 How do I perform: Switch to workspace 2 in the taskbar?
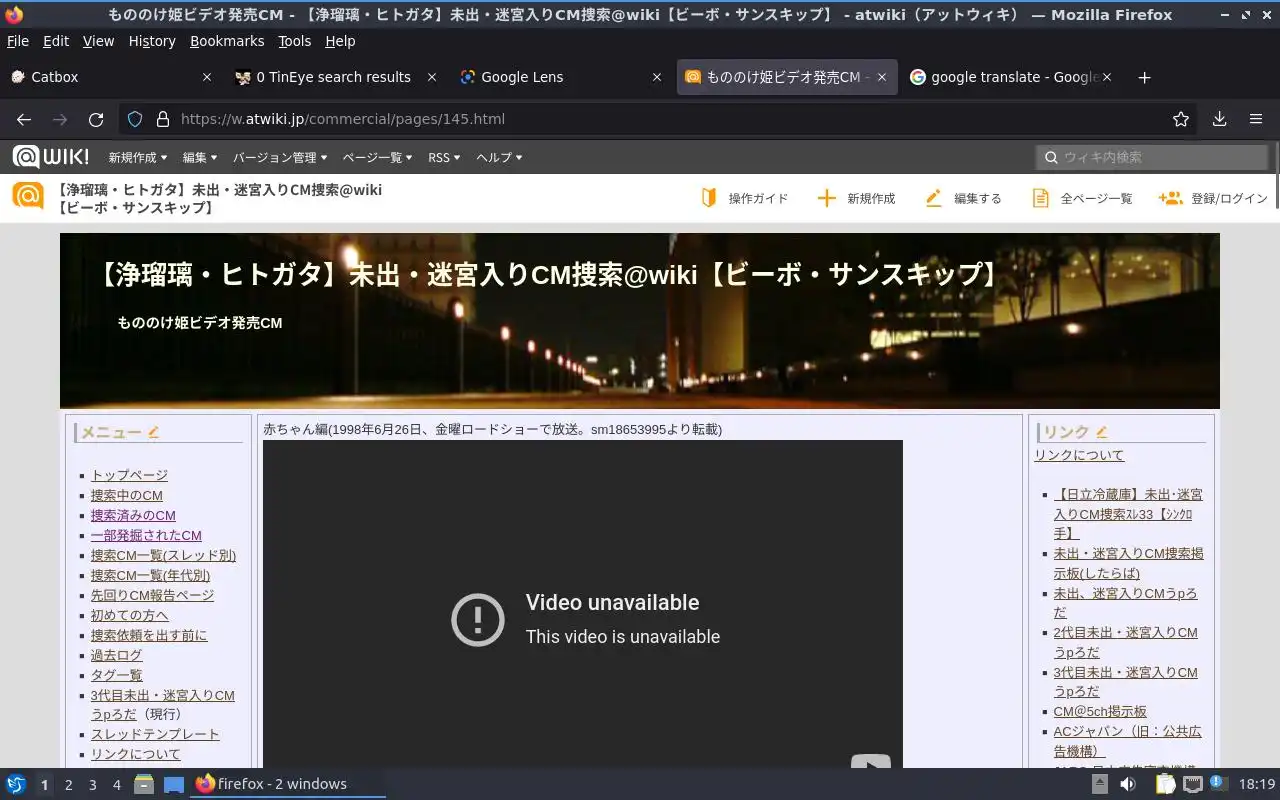coord(68,785)
